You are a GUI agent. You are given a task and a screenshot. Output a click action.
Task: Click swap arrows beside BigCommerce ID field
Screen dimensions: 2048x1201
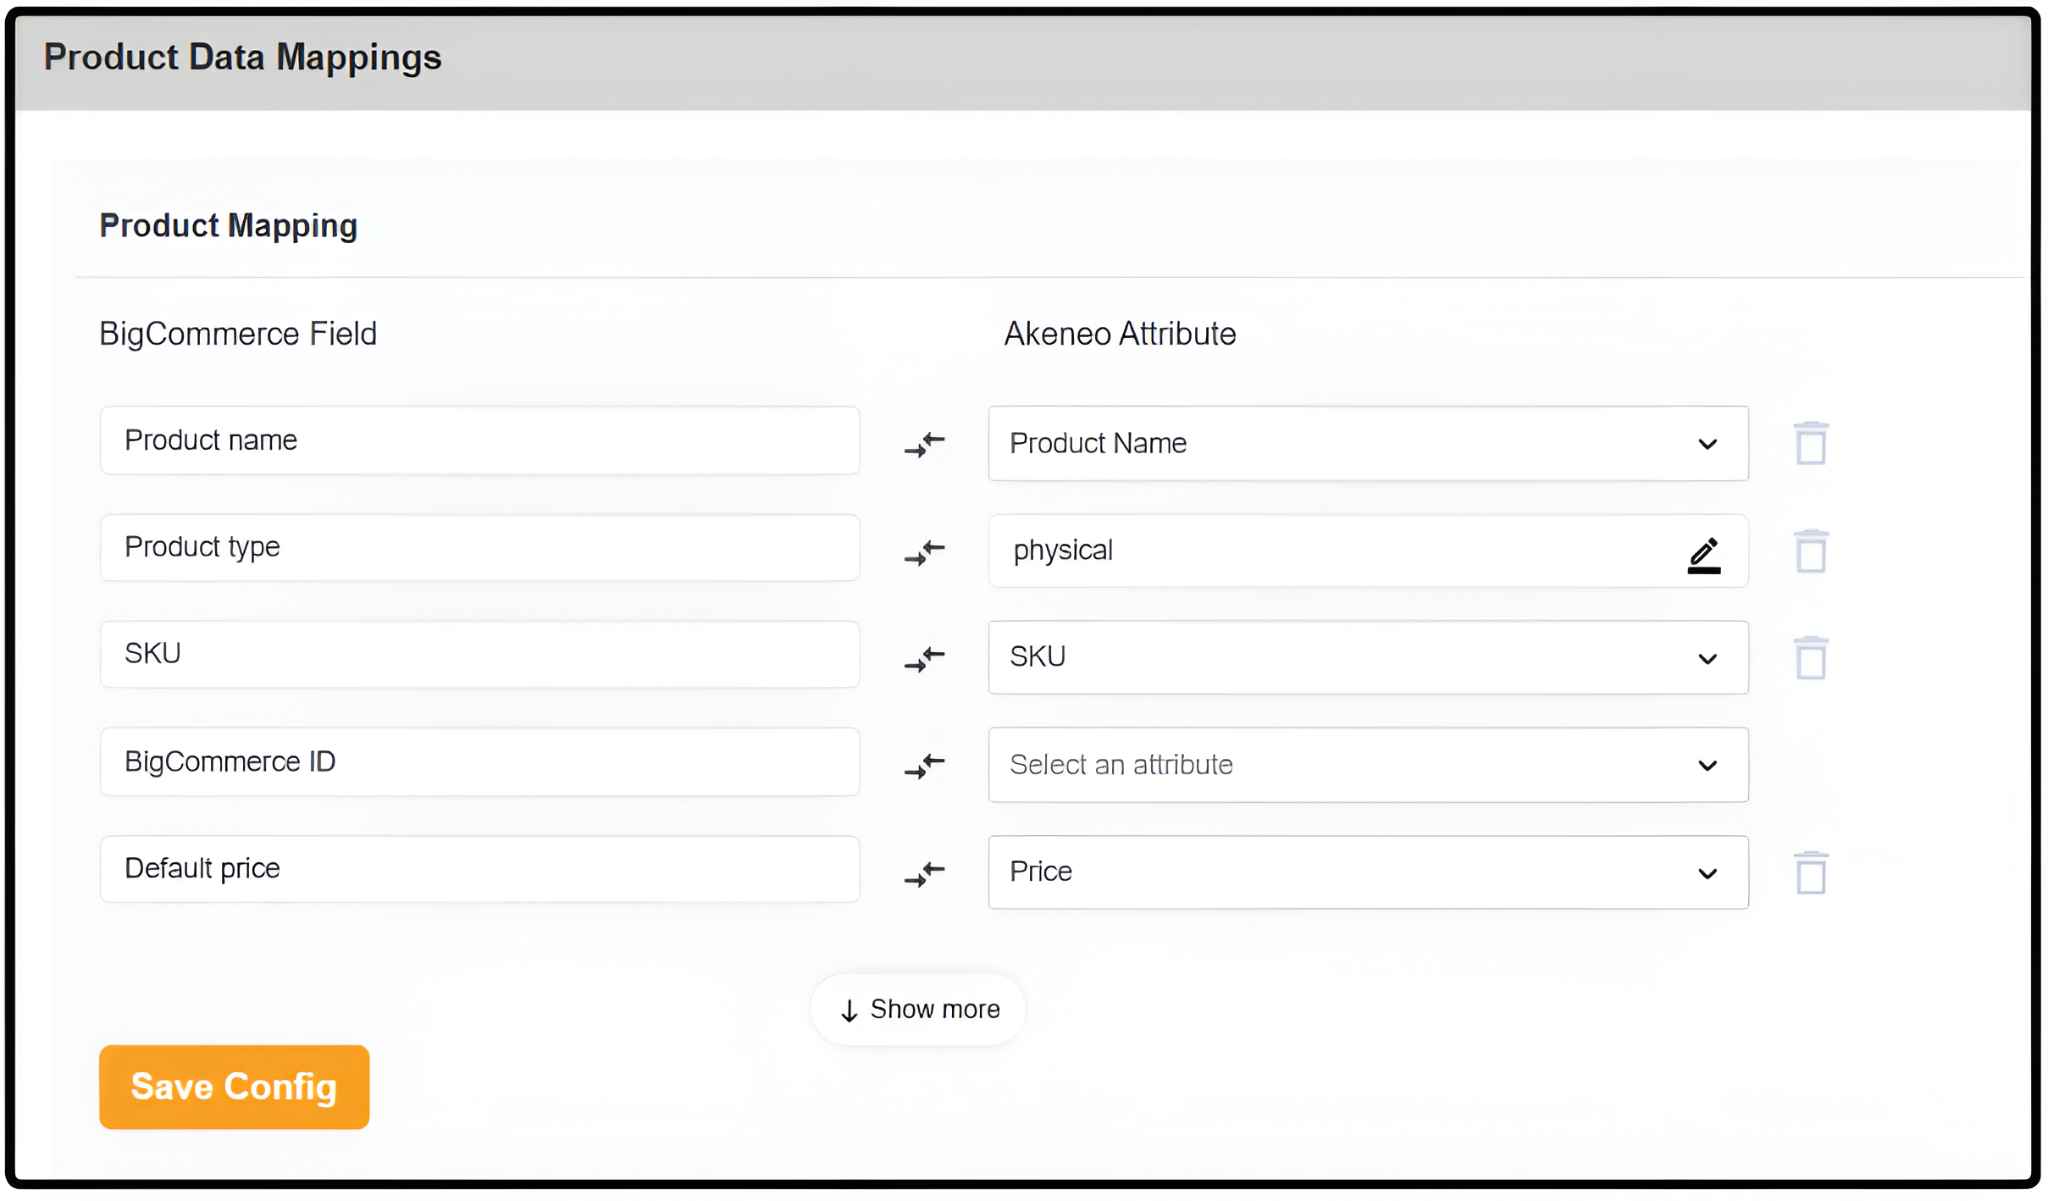(924, 766)
